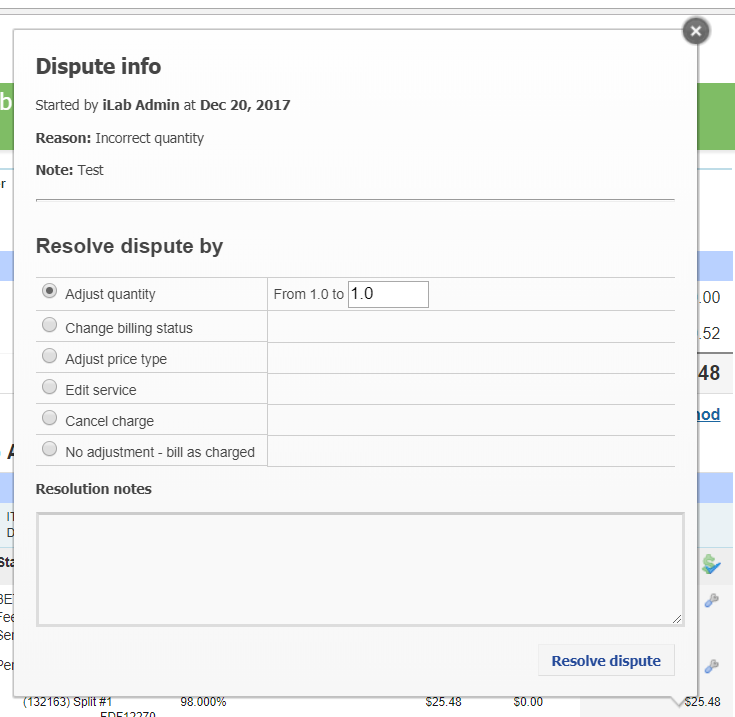Viewport: 735px width, 717px height.
Task: Click the Adjust quantity label text
Action: [110, 295]
